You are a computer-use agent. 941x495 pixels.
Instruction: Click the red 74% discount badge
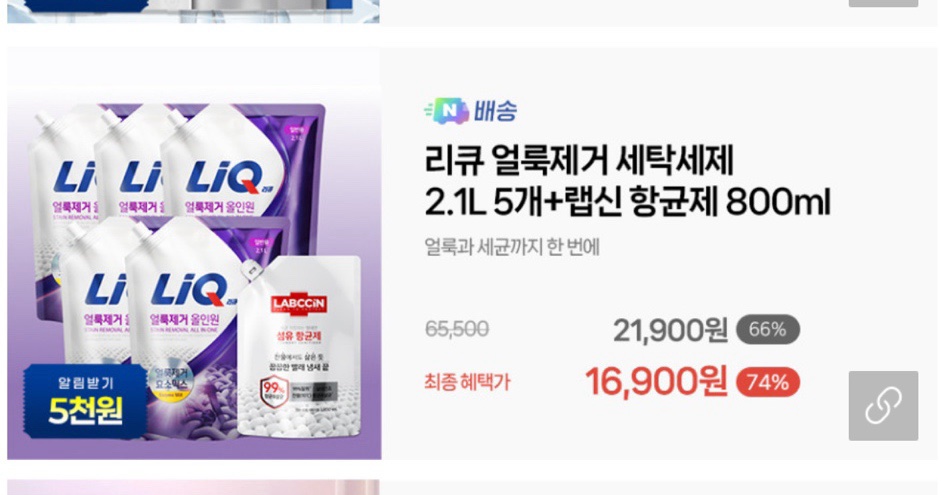pyautogui.click(x=768, y=382)
